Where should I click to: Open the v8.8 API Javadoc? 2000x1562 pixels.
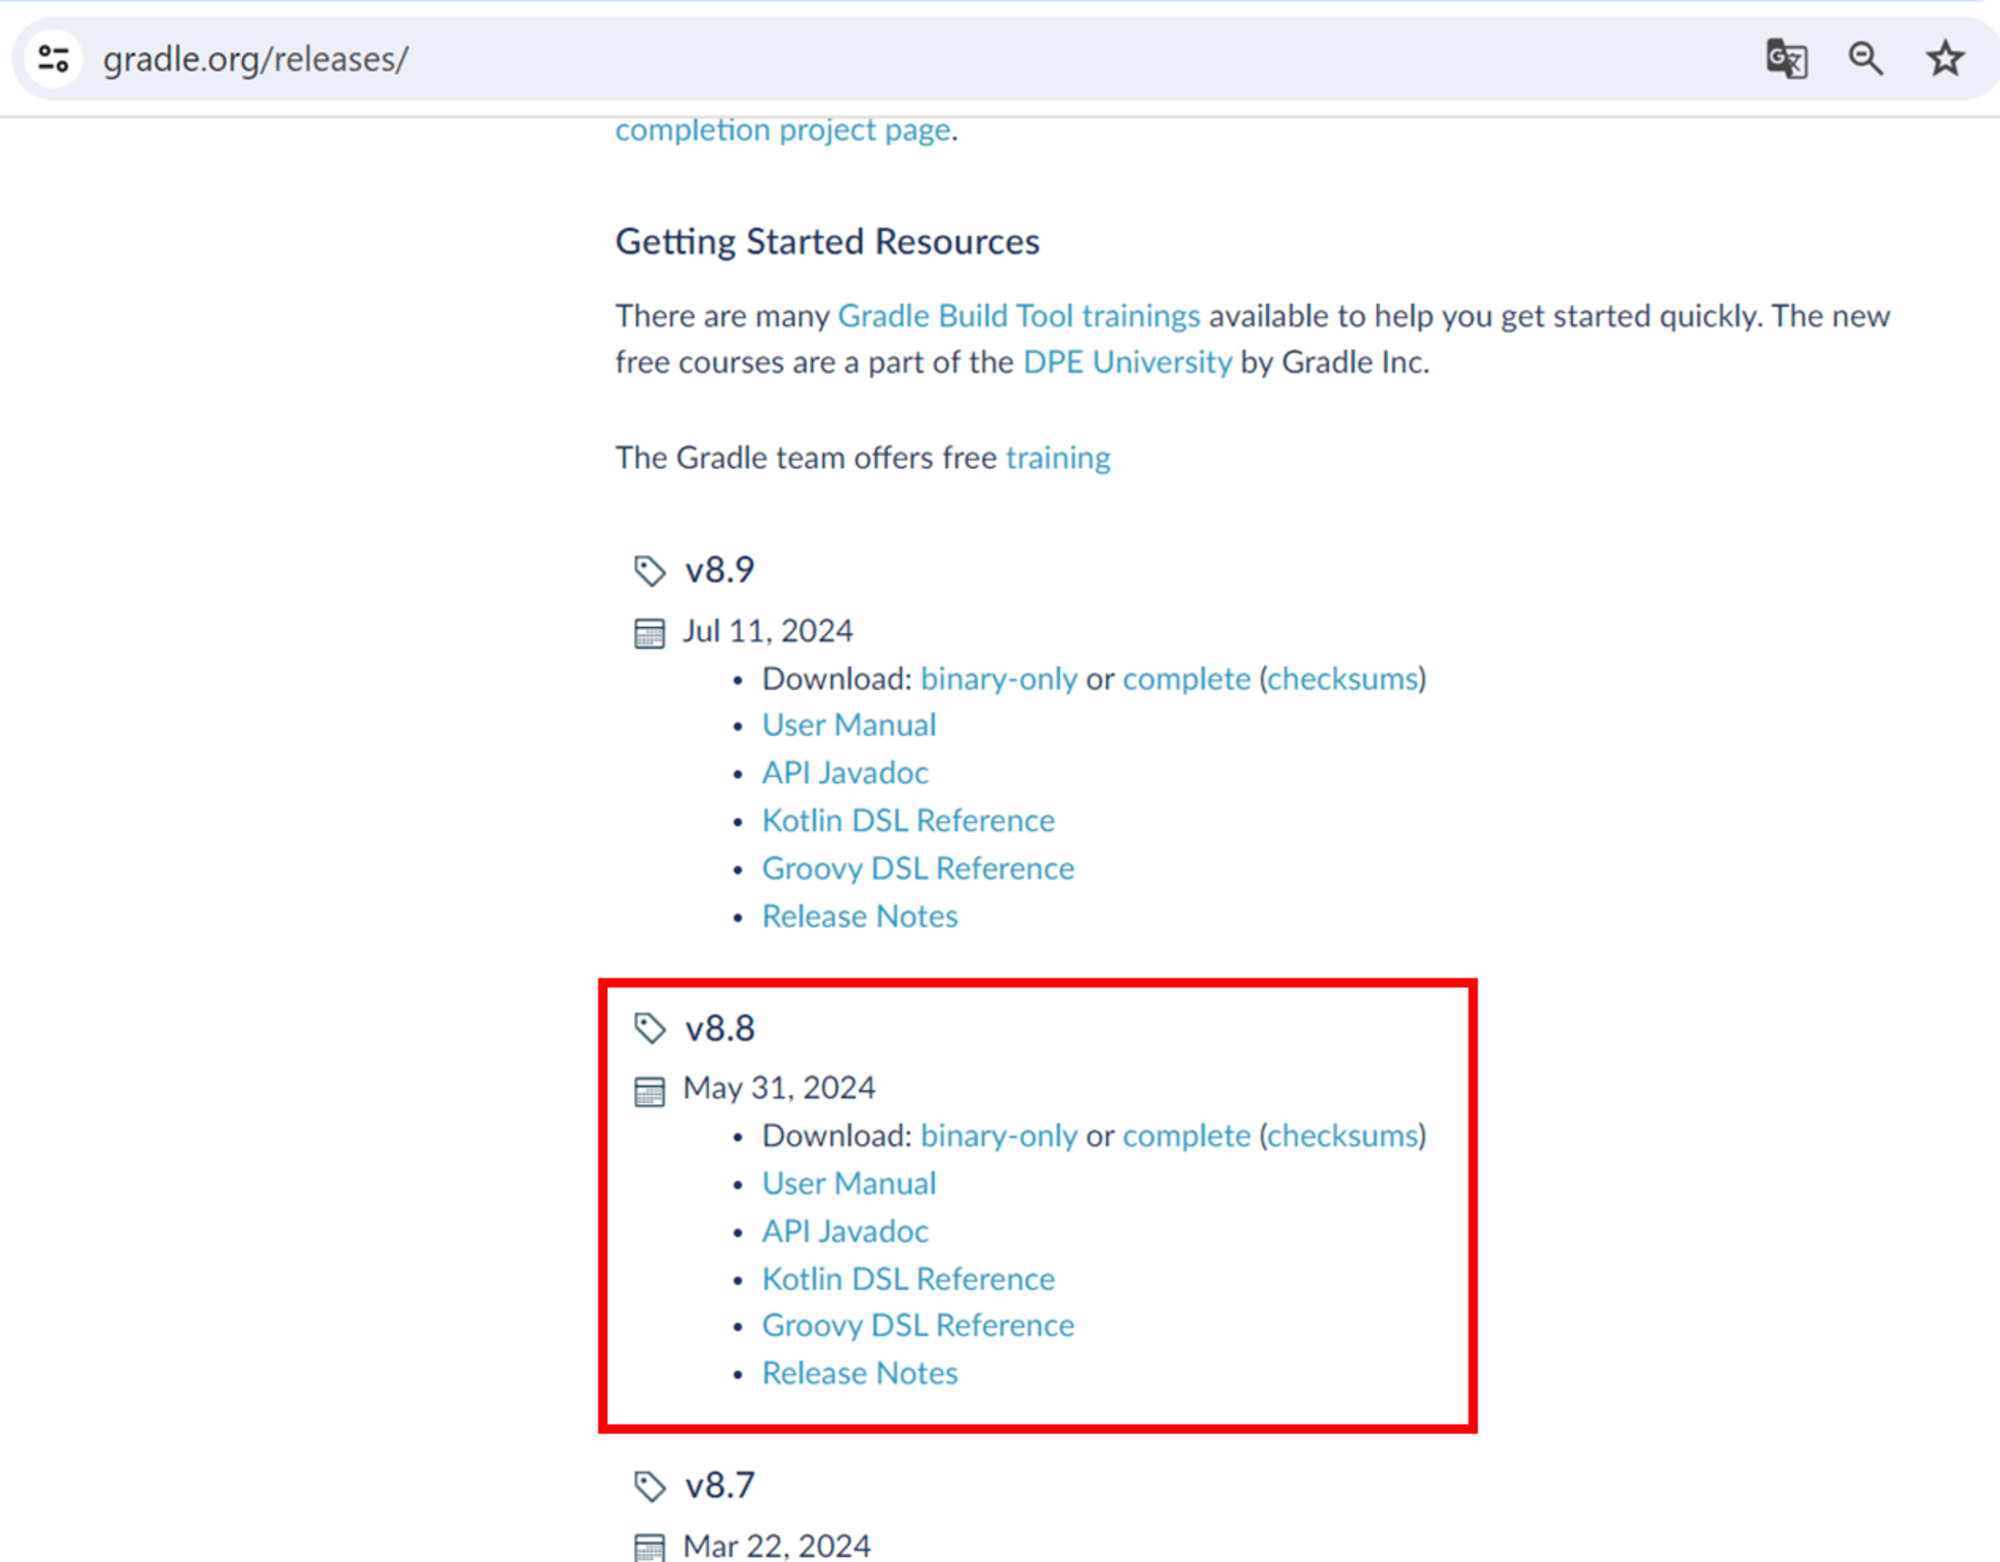coord(845,1232)
